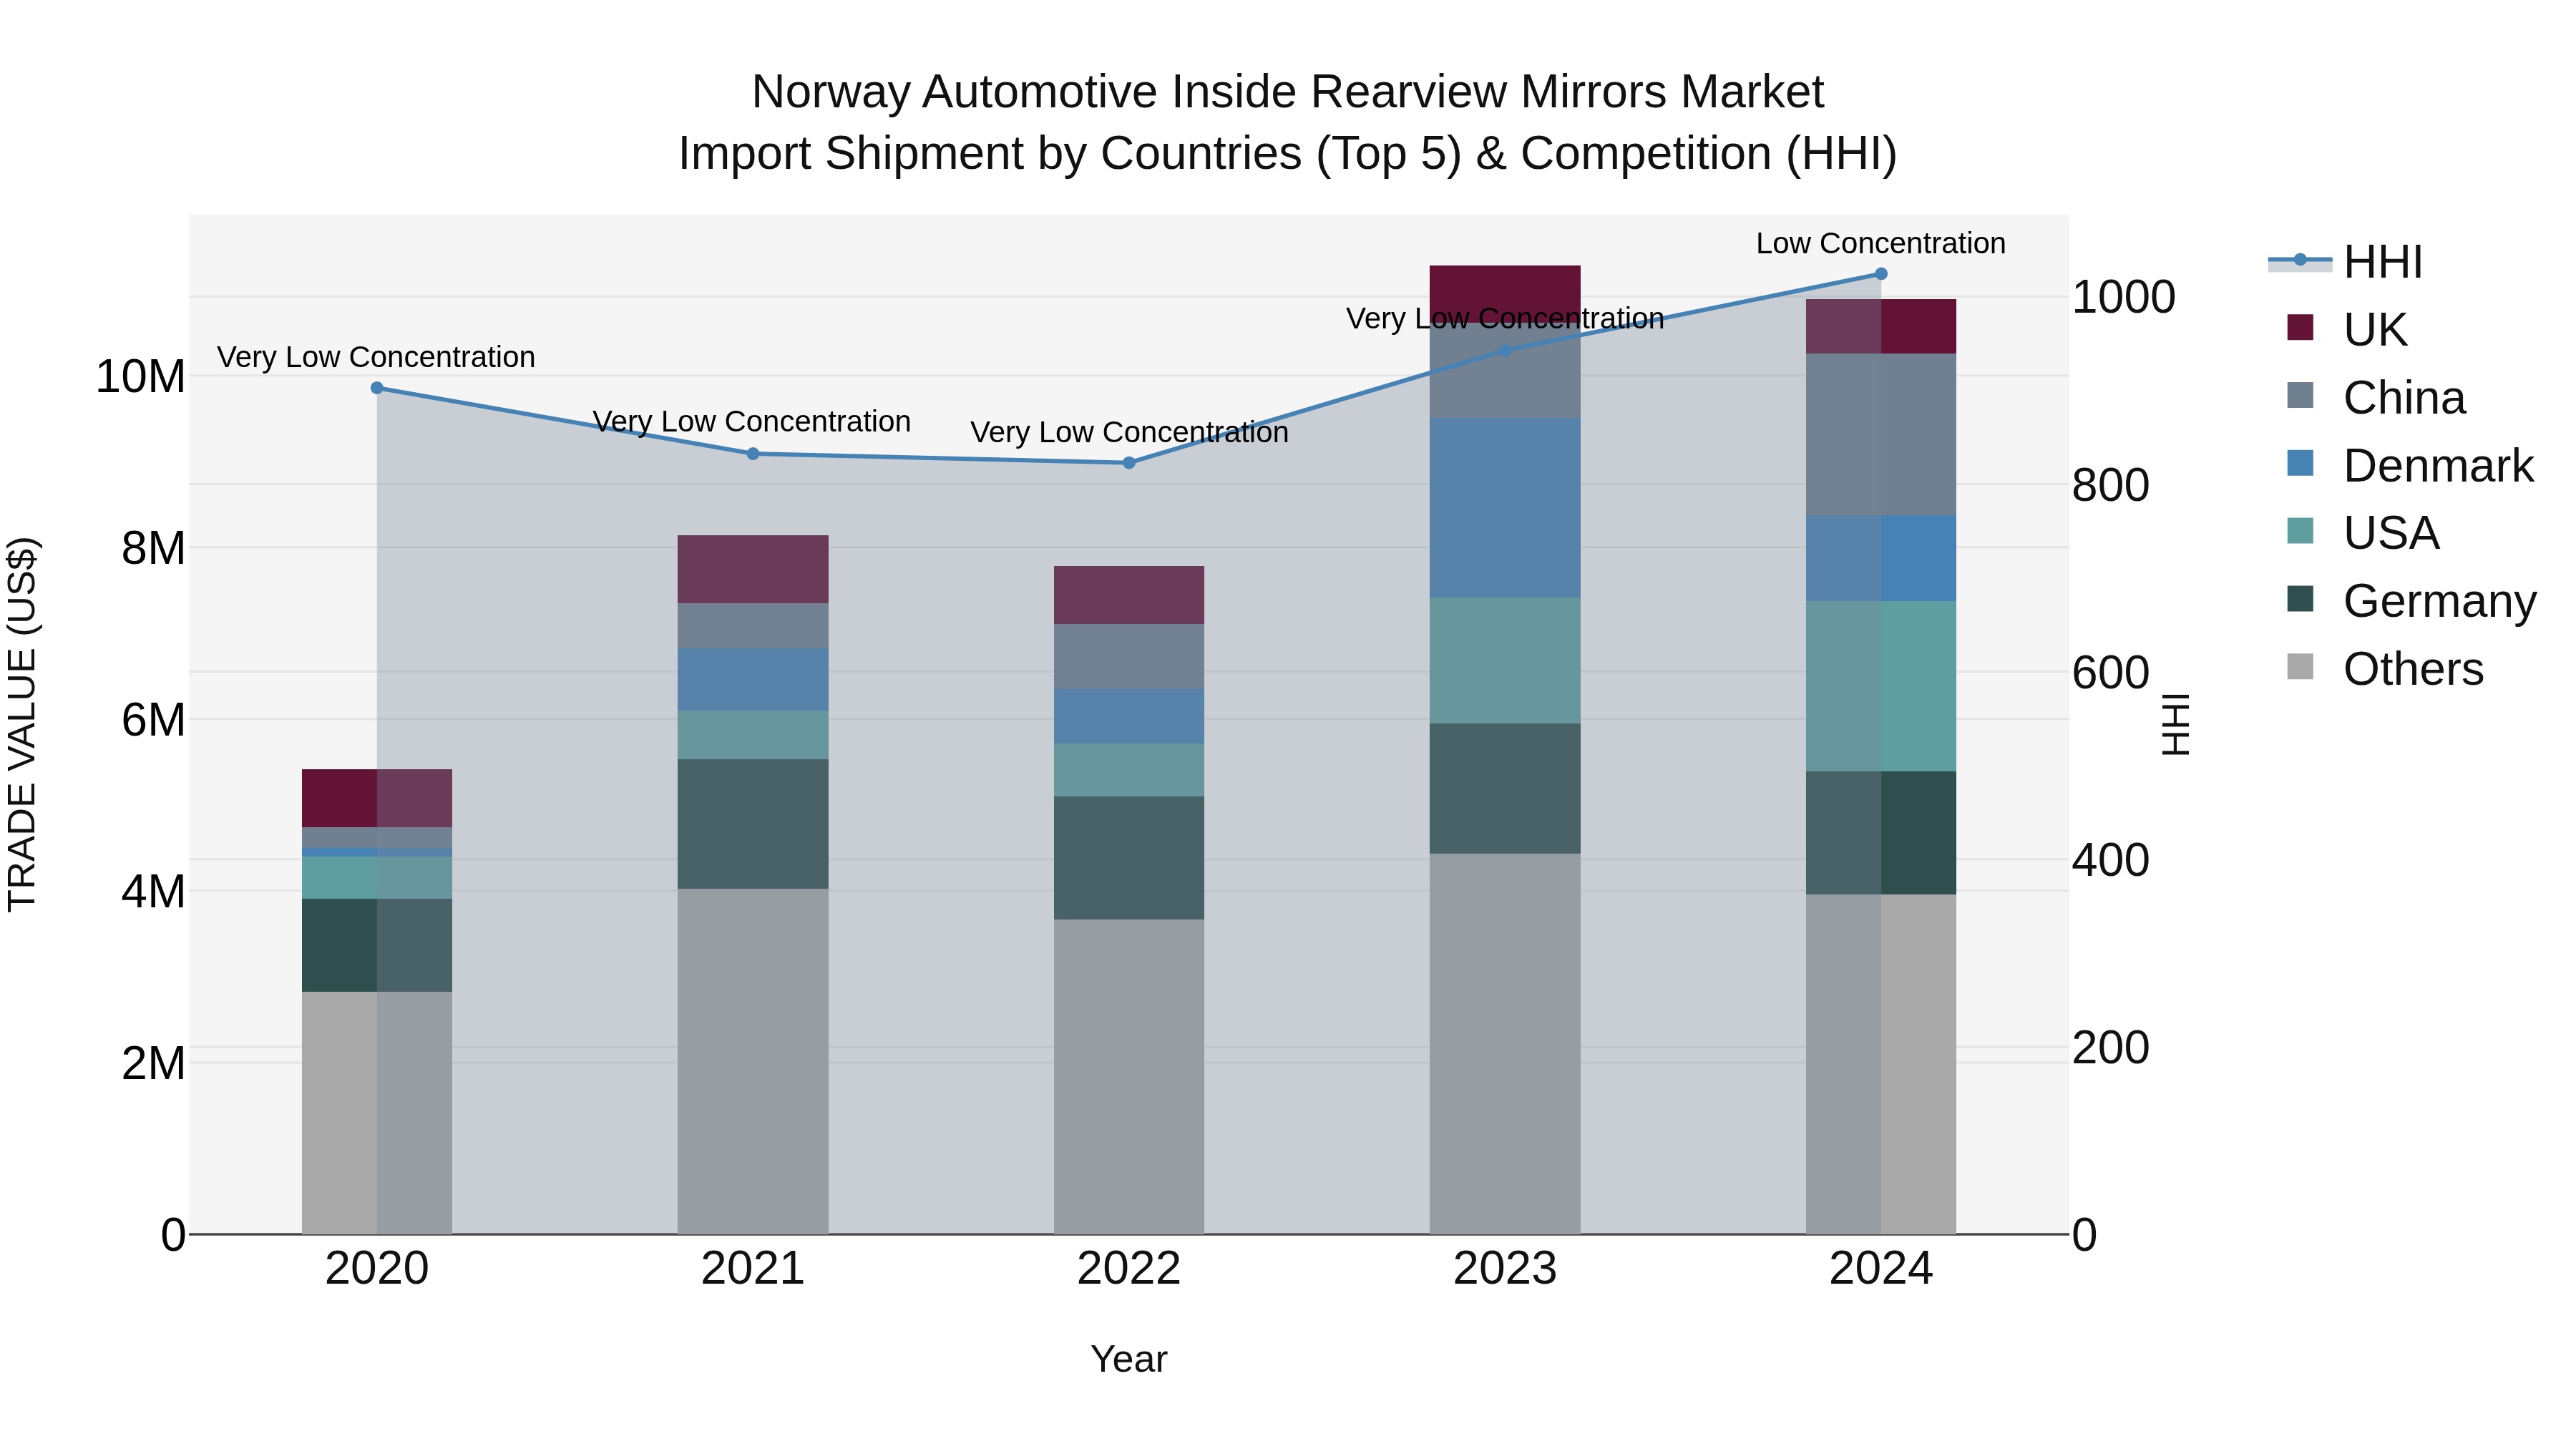Viewport: 2576px width, 1449px height.
Task: Click the Germany segment in the 2021 bar
Action: click(753, 824)
